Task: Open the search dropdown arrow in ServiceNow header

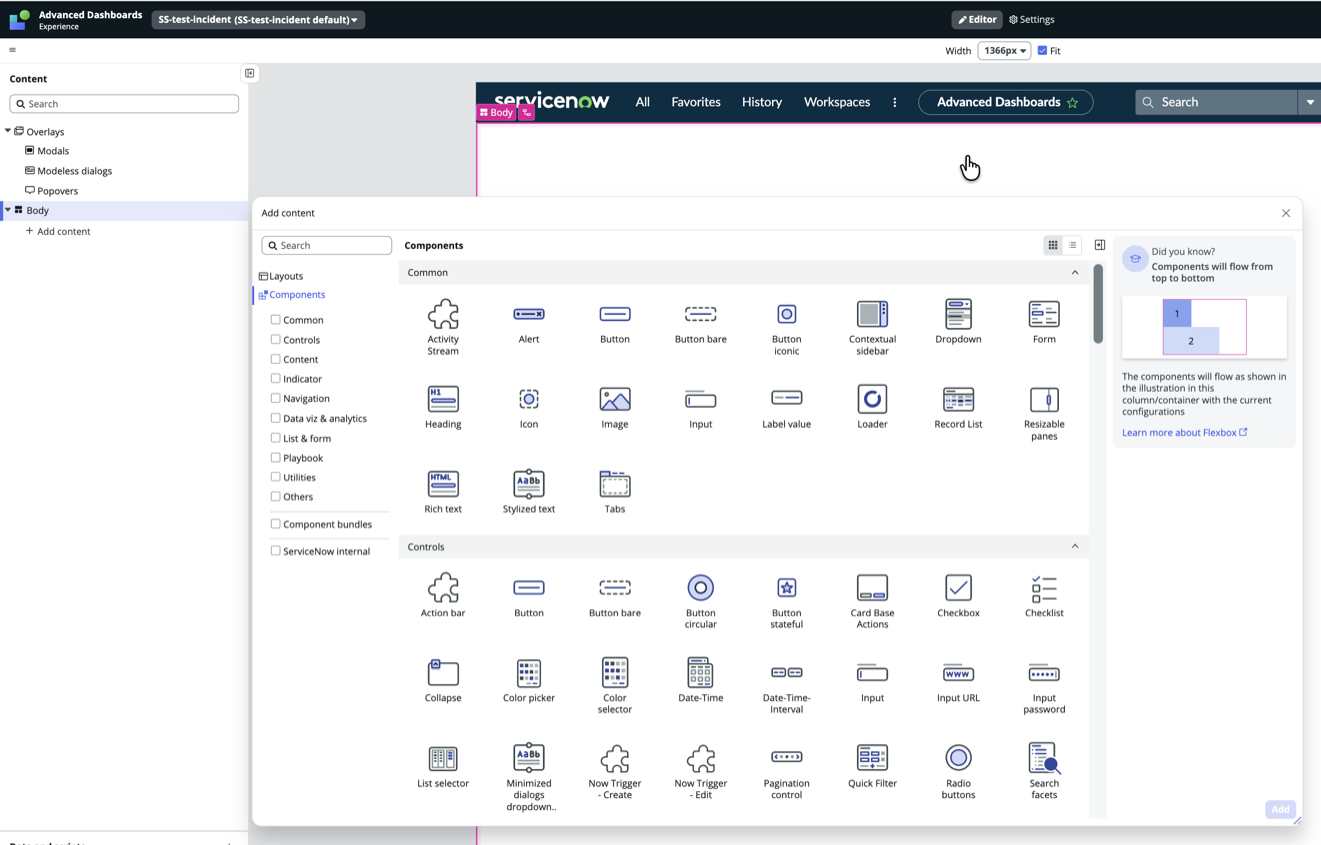Action: tap(1310, 102)
